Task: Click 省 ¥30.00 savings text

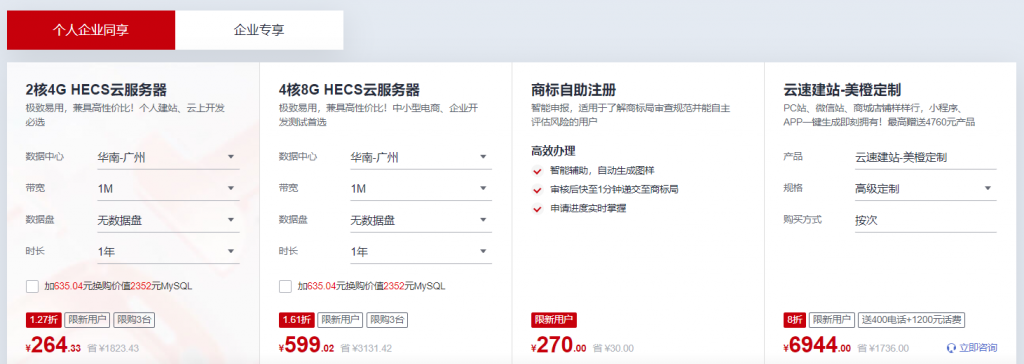Action: [x=614, y=348]
